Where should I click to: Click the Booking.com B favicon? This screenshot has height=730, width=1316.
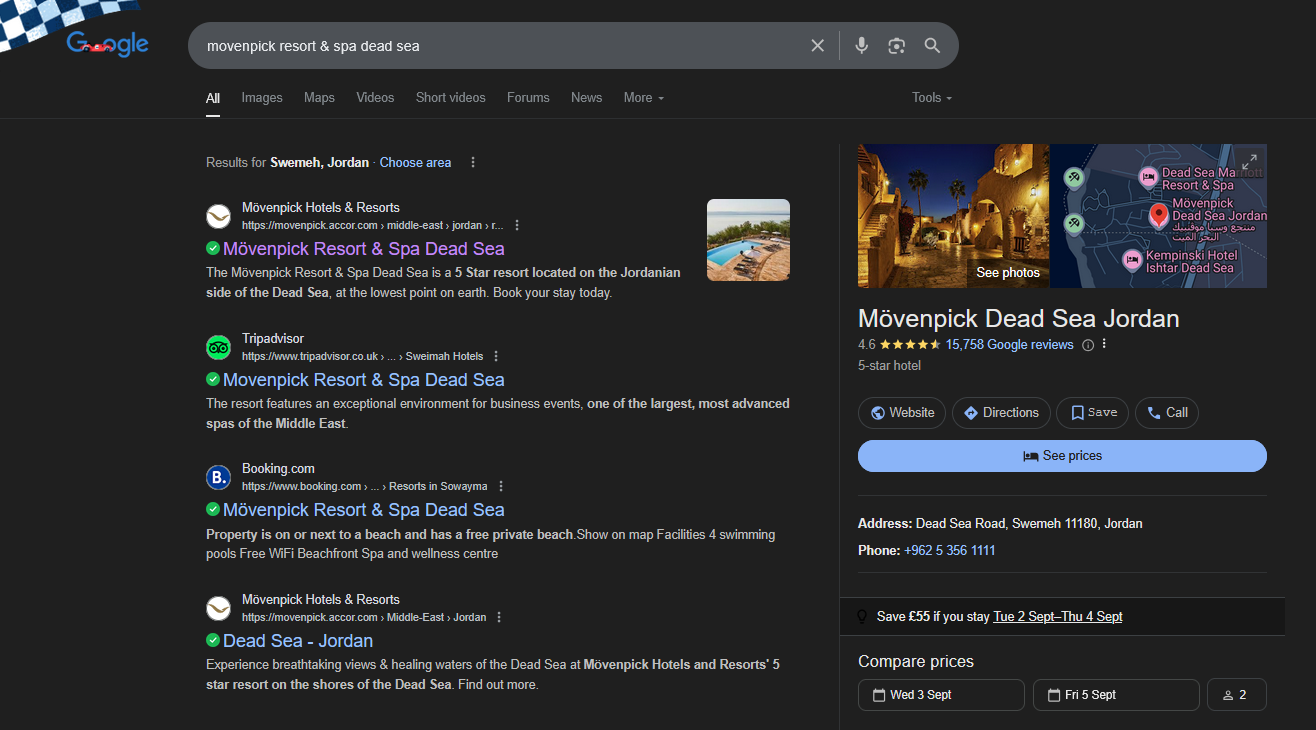(218, 477)
